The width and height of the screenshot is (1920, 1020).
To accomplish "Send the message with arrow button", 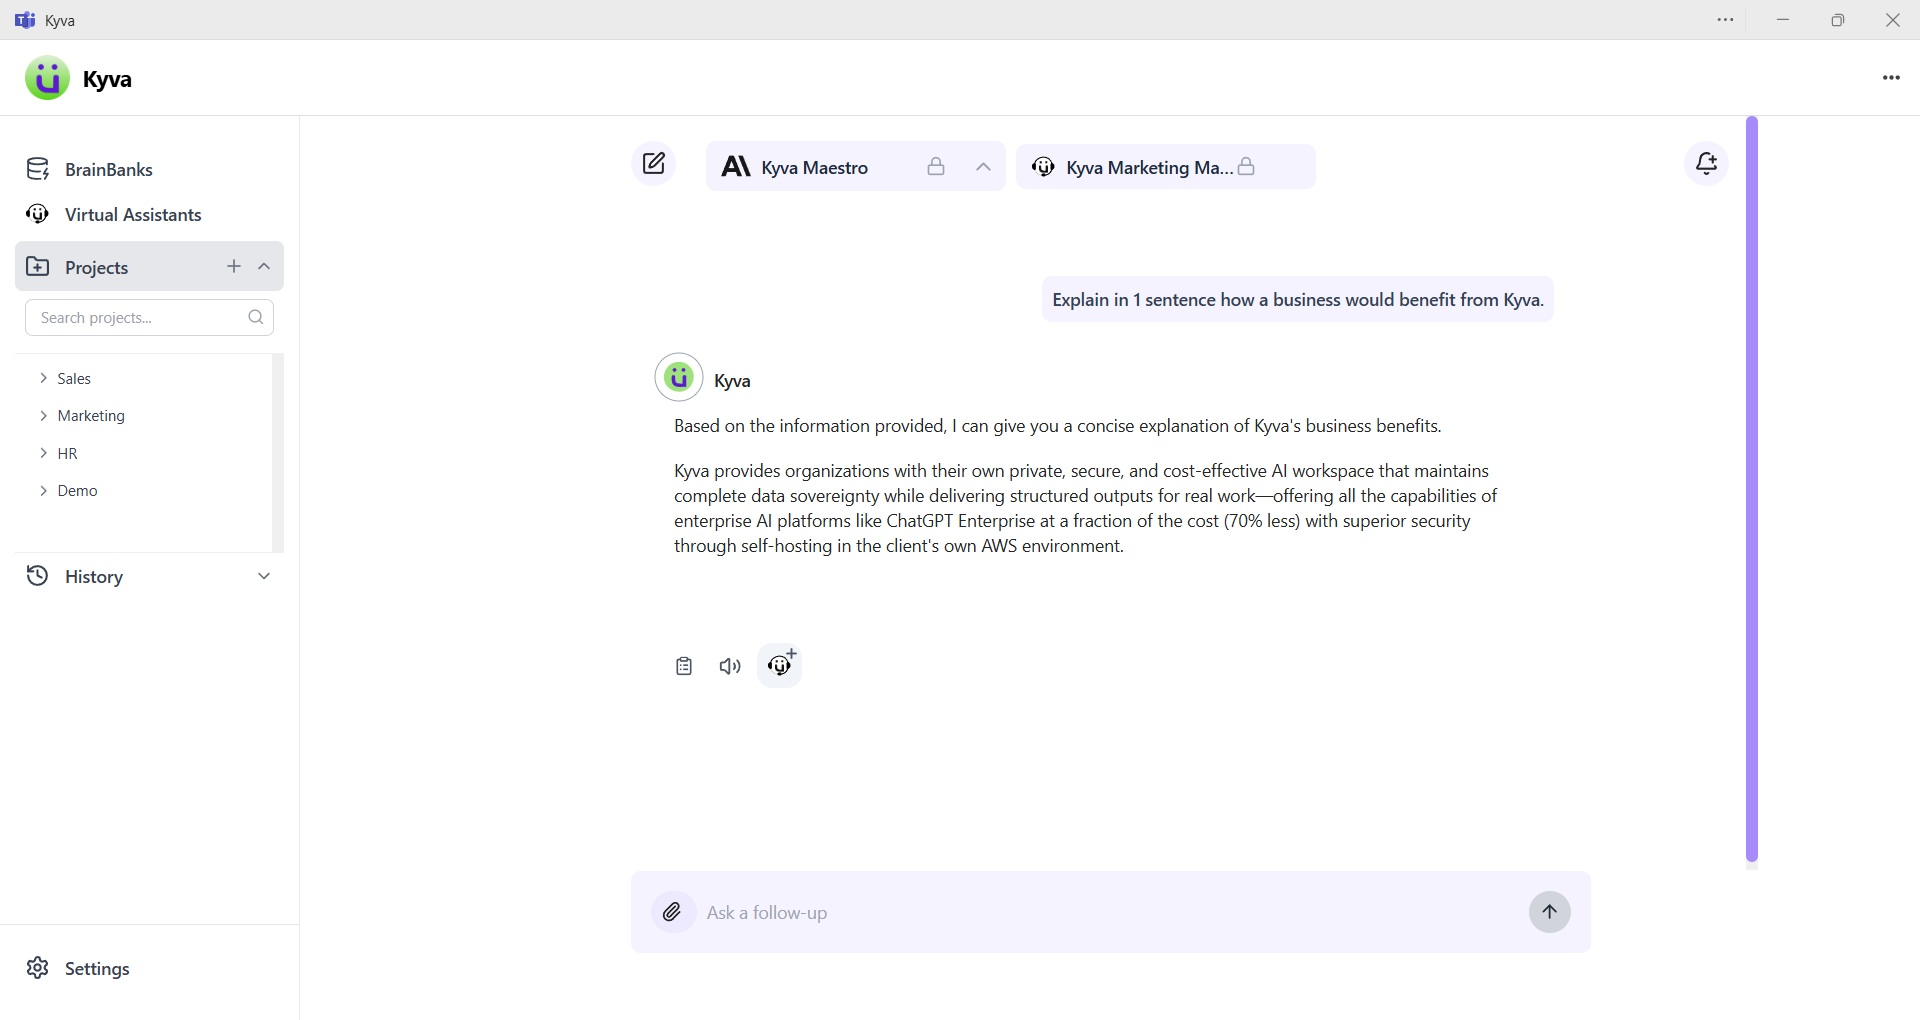I will click(1550, 912).
